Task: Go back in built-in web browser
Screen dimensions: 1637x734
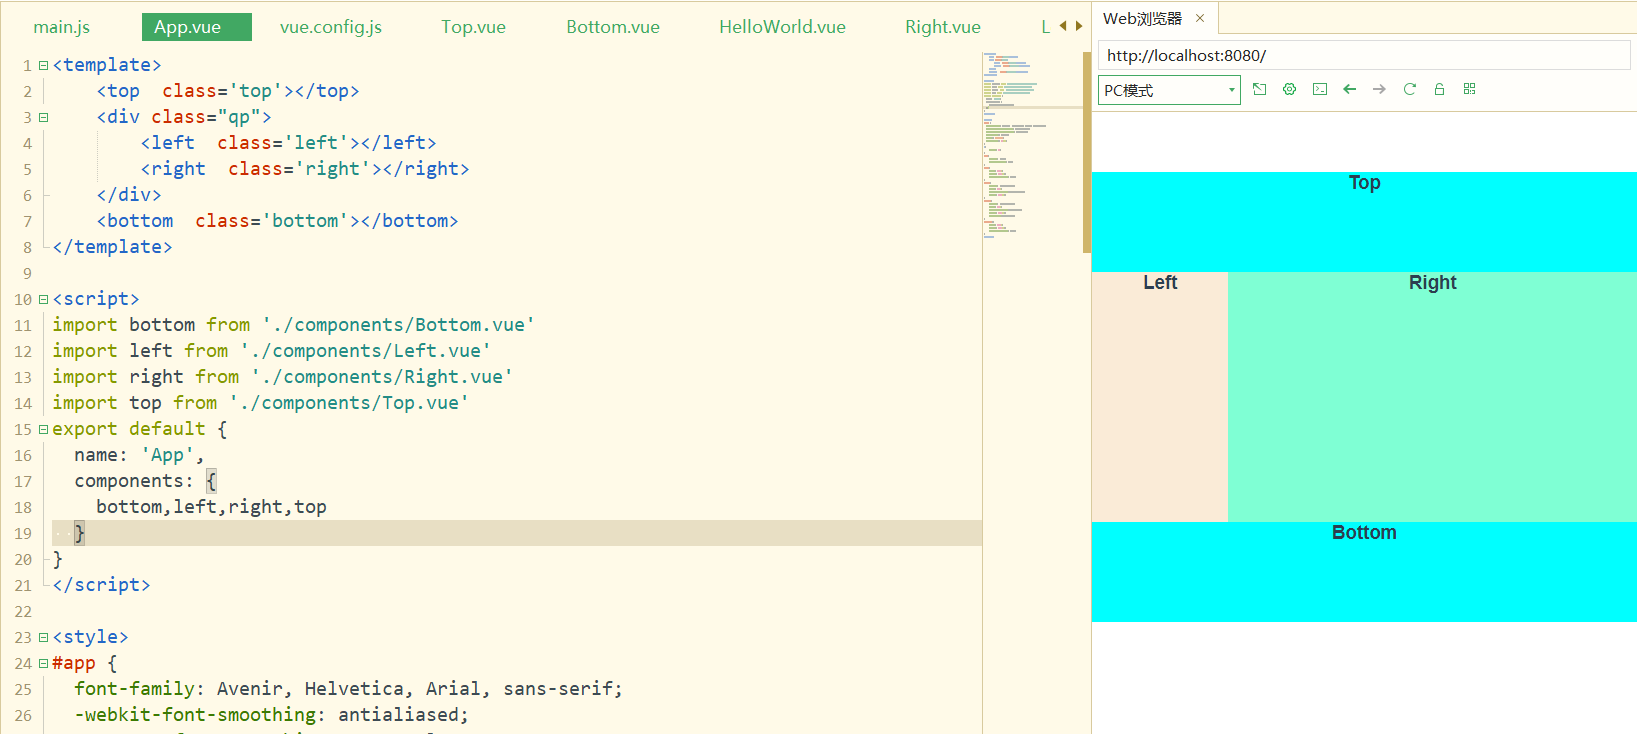Action: click(1350, 89)
